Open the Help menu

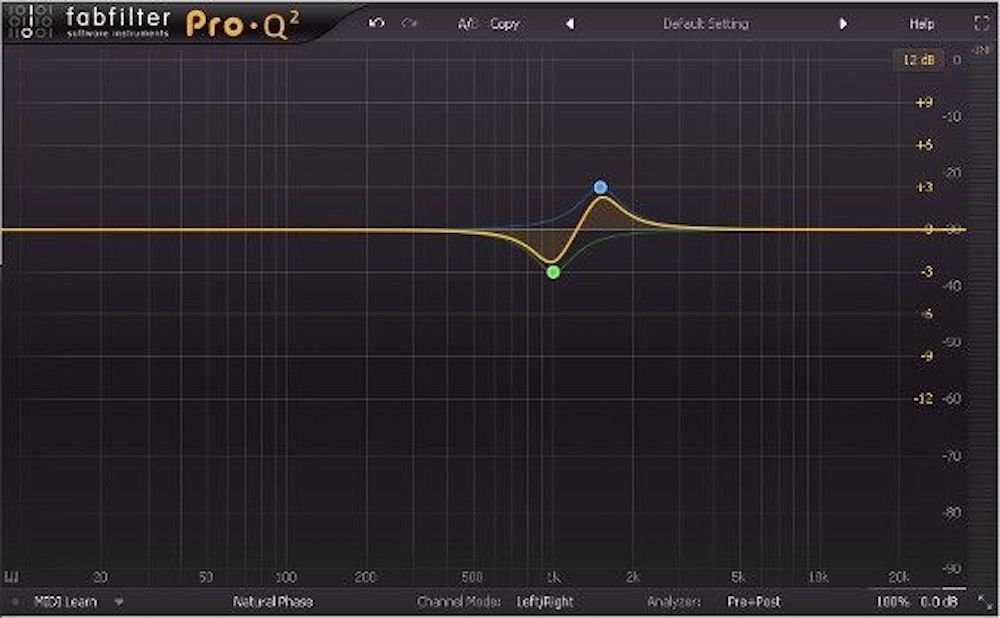[x=922, y=24]
